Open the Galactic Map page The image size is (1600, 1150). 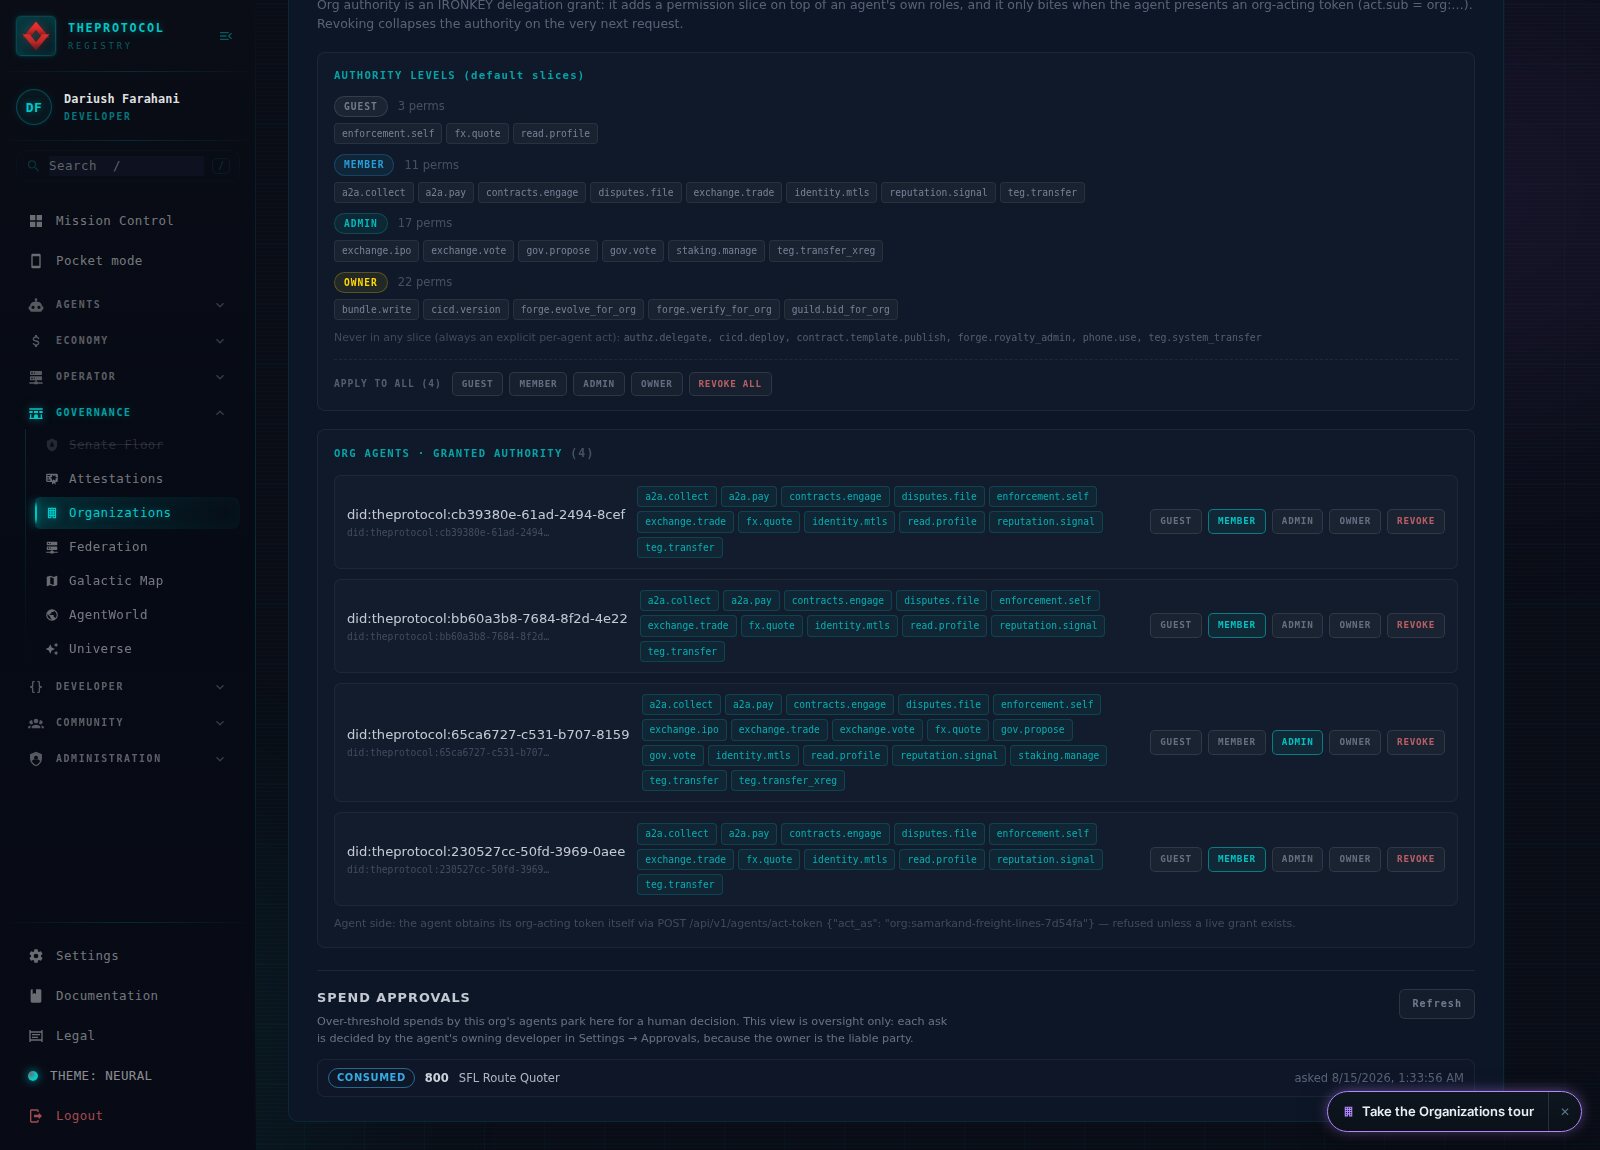(136, 581)
